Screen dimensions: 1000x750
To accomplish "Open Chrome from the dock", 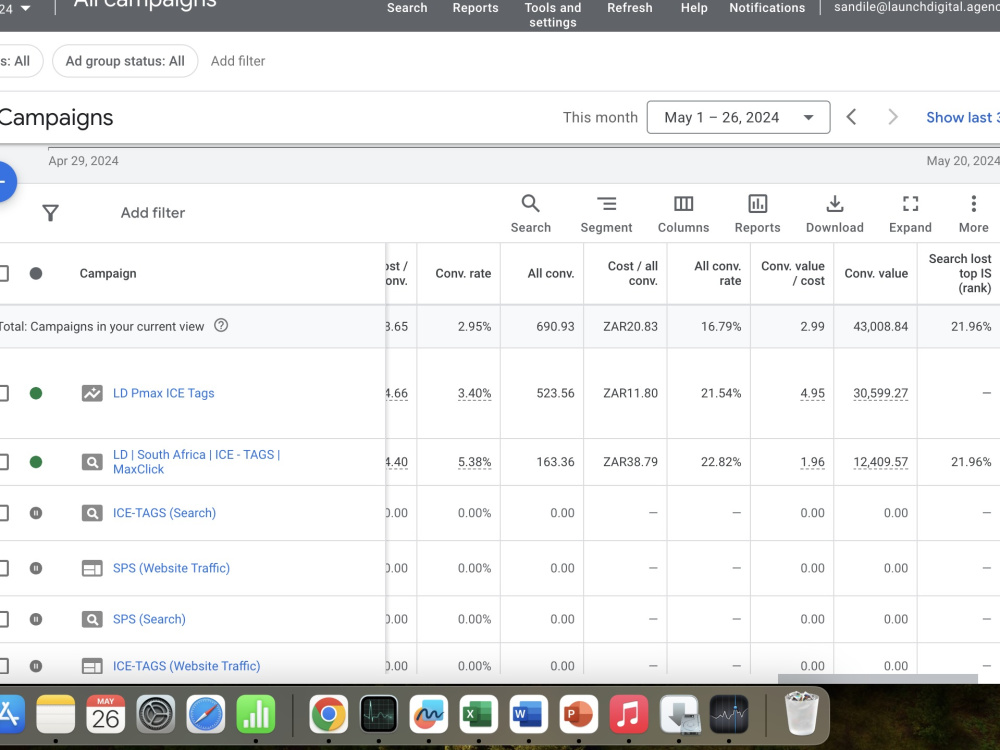I will tap(328, 714).
